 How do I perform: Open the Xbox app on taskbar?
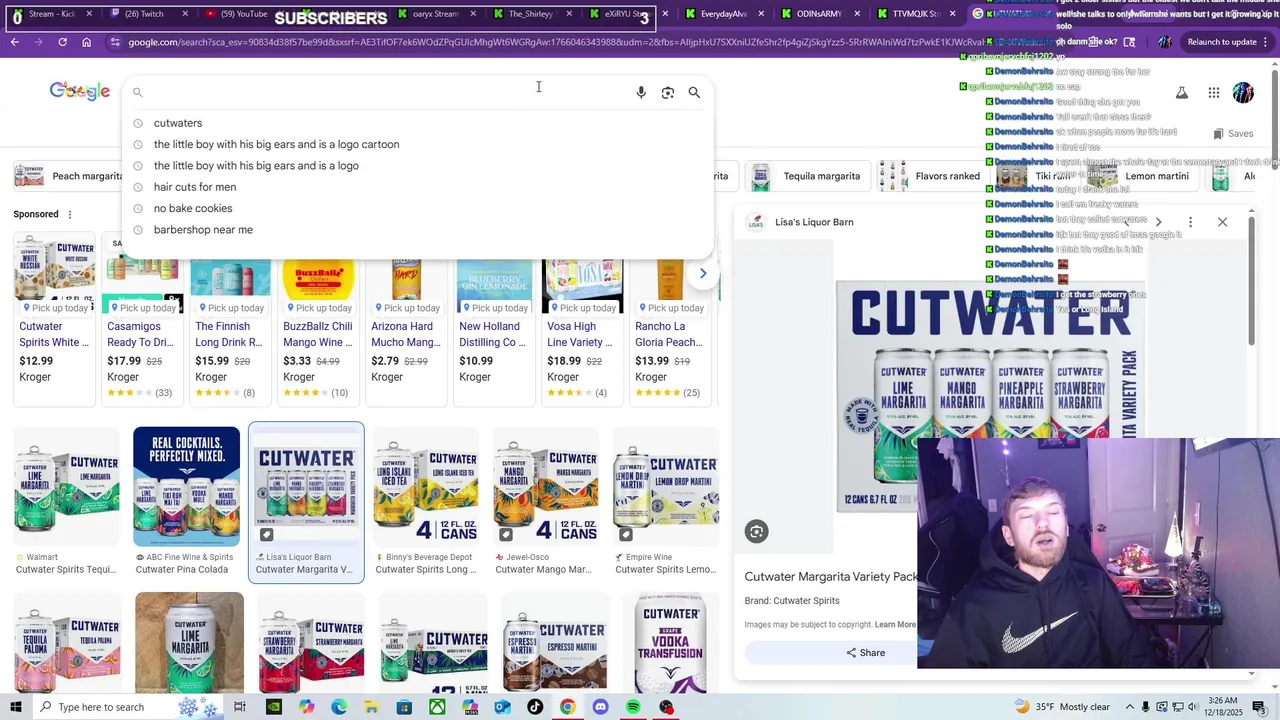click(x=437, y=707)
